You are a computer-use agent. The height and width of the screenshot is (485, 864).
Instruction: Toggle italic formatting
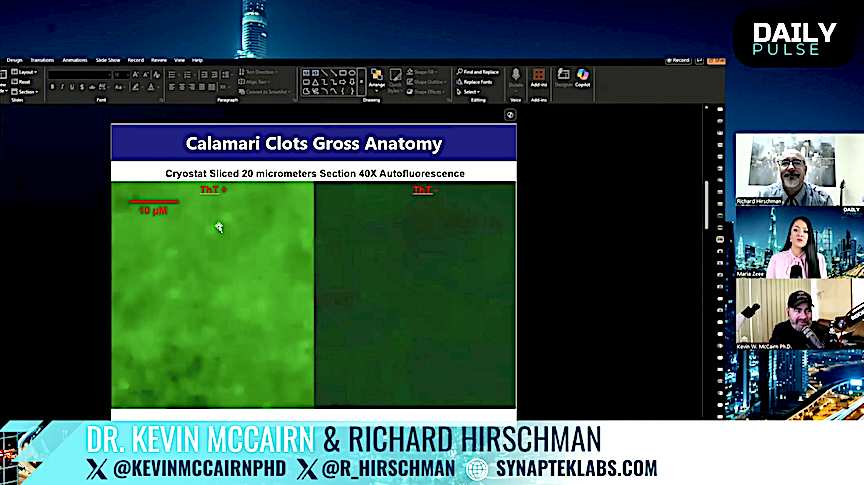click(x=62, y=87)
